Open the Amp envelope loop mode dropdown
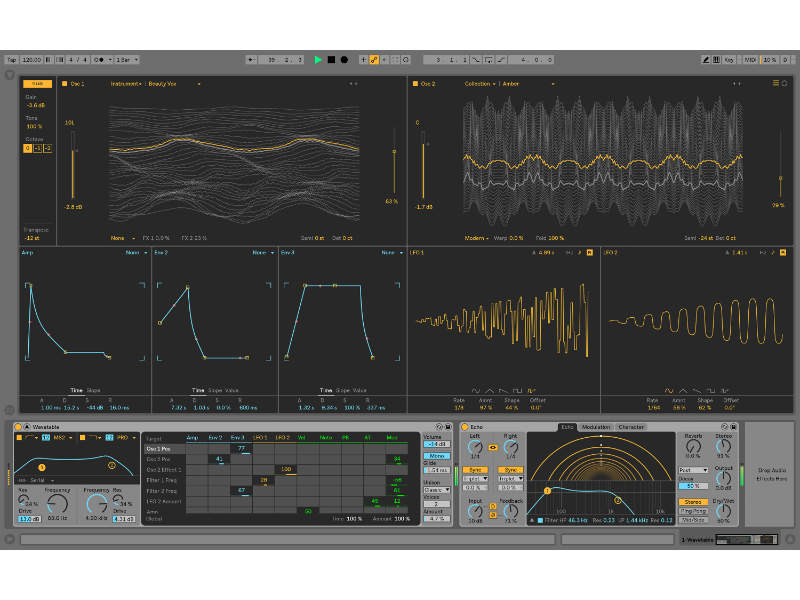Viewport: 800px width, 600px height. pos(136,253)
